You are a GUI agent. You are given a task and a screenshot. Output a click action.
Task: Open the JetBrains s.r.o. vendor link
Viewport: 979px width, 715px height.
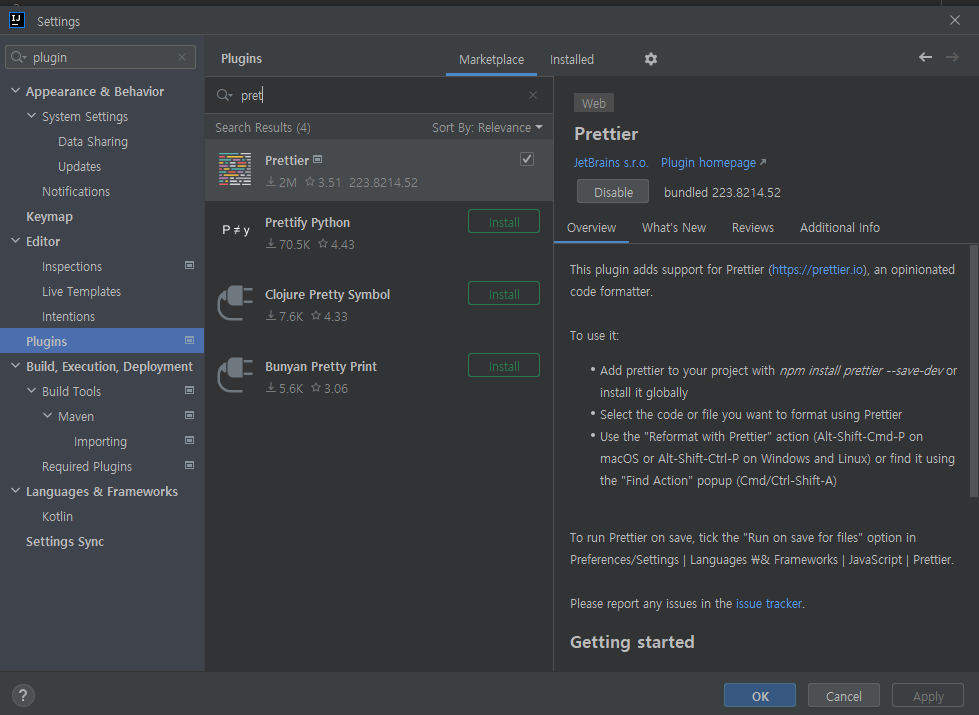[611, 162]
